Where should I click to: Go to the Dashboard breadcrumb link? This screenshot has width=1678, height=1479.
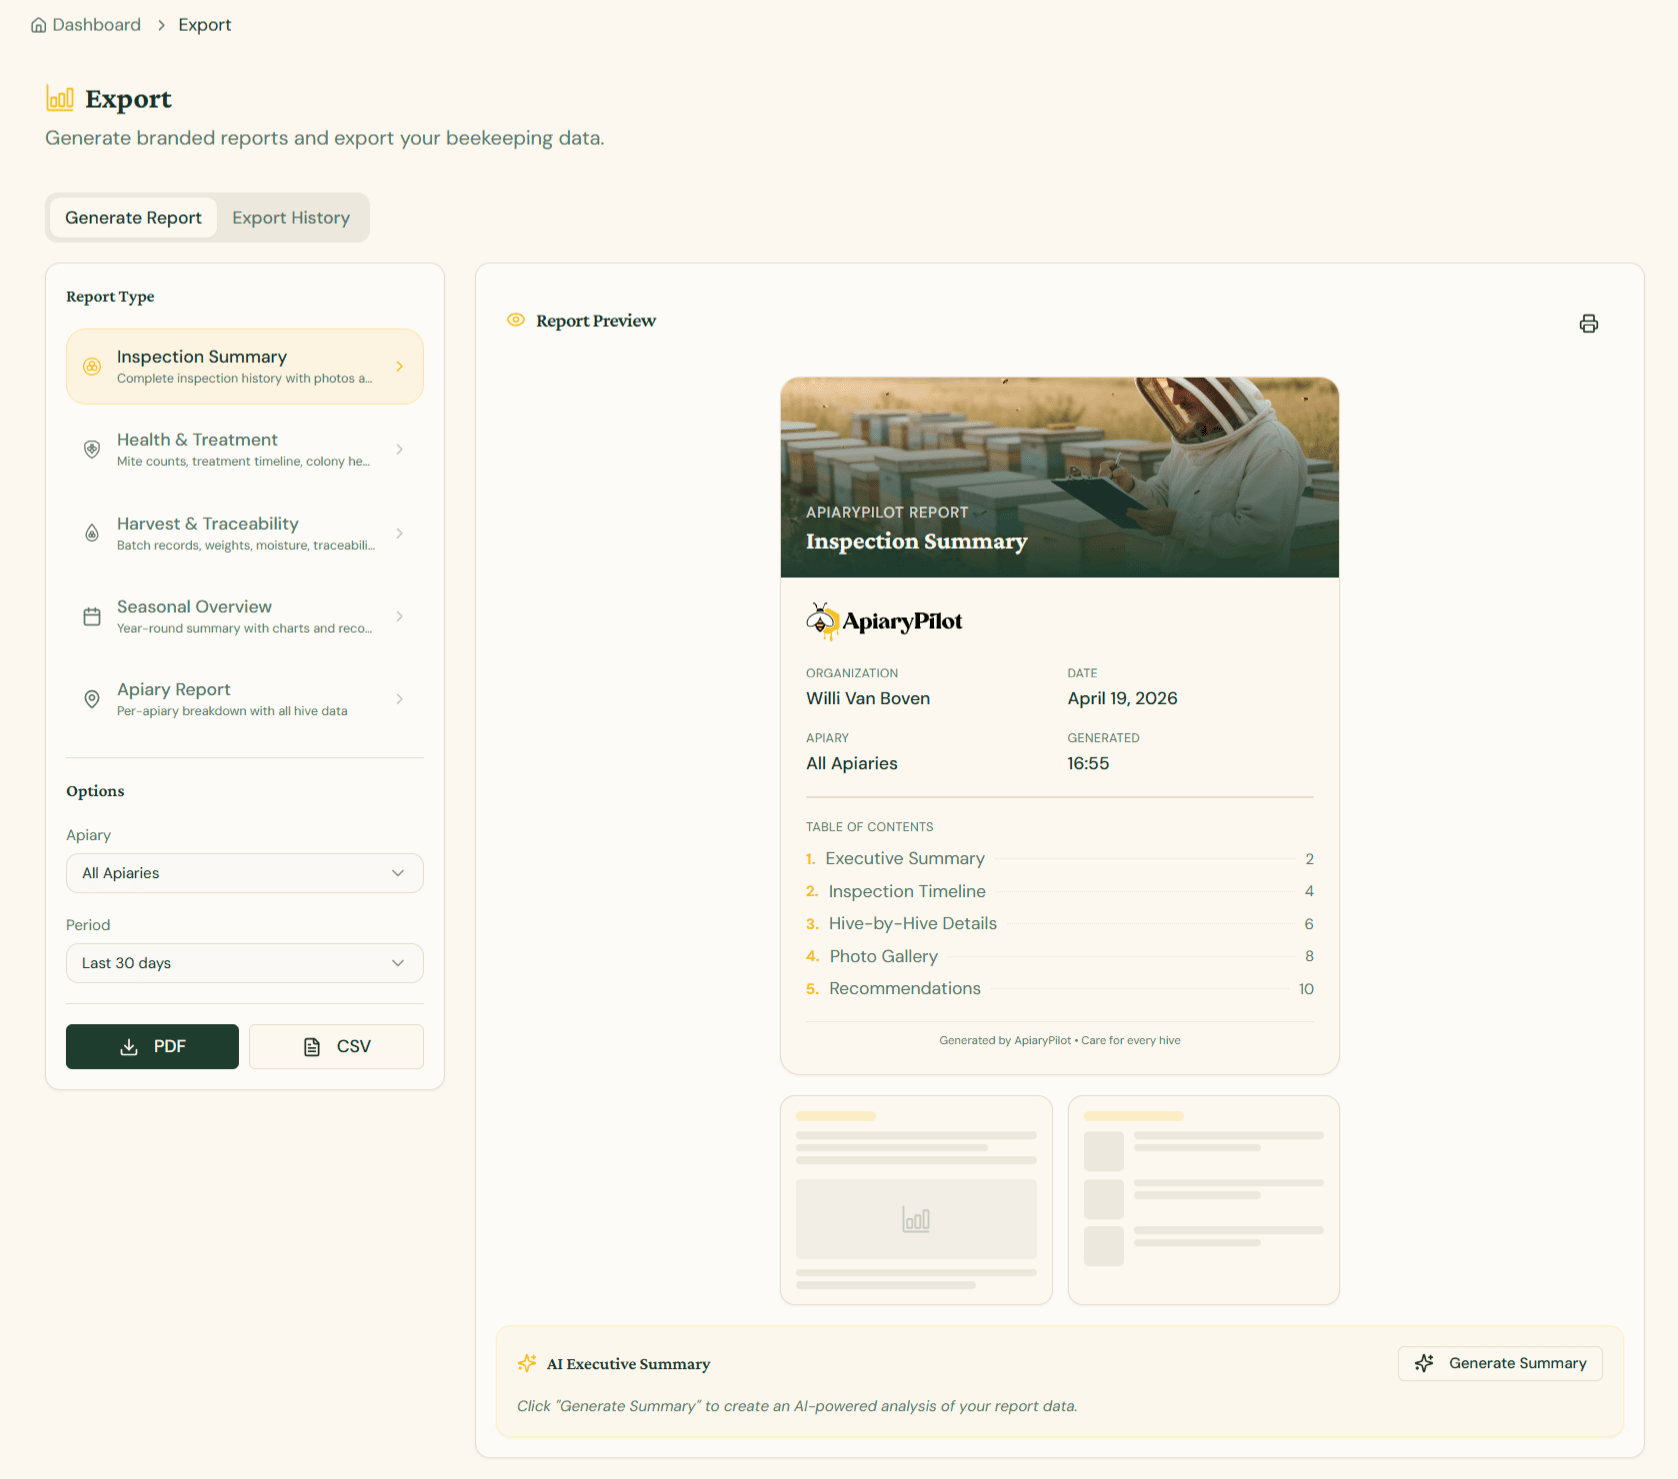click(96, 25)
